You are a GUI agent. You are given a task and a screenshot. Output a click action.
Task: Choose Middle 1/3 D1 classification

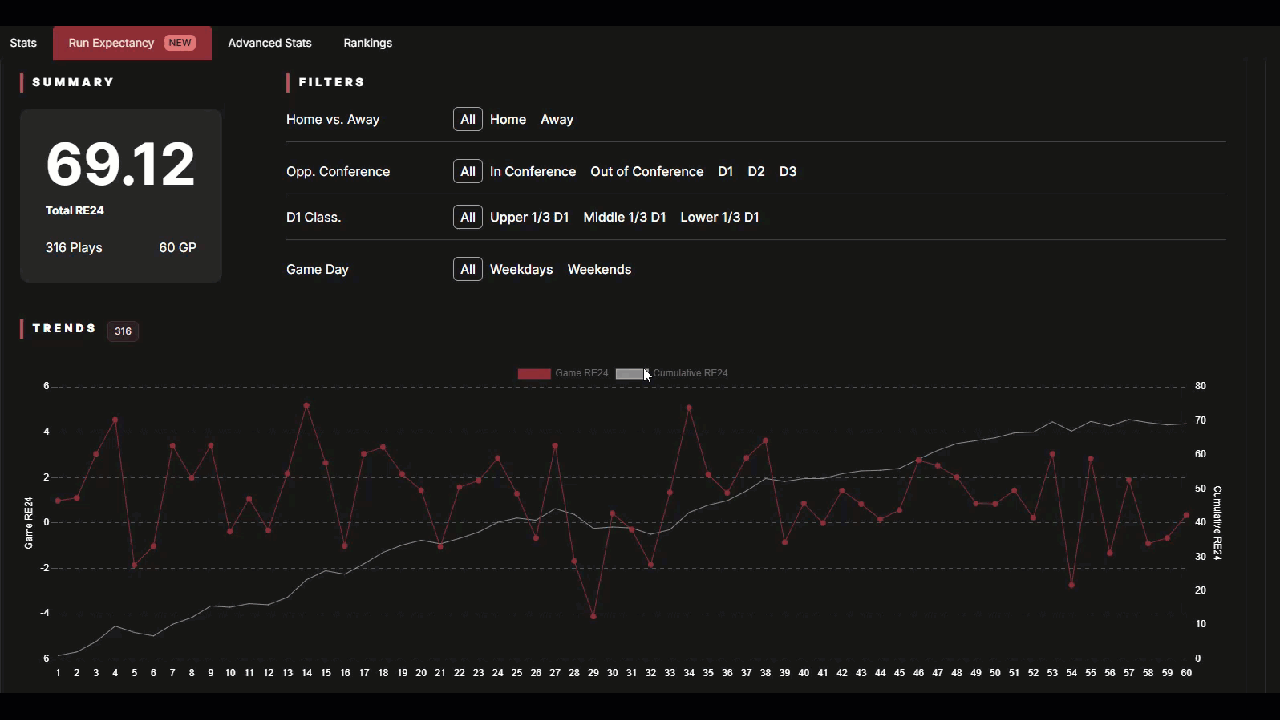pos(625,217)
